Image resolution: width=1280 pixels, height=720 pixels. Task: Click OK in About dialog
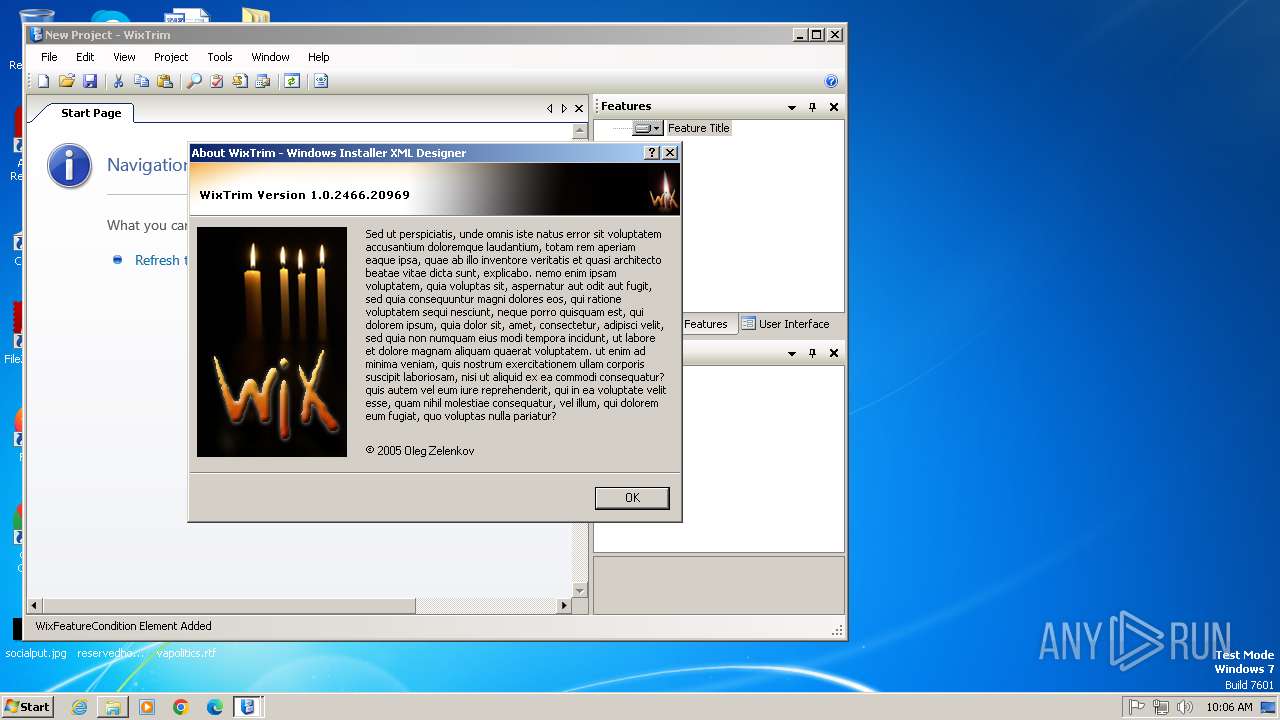pyautogui.click(x=632, y=498)
